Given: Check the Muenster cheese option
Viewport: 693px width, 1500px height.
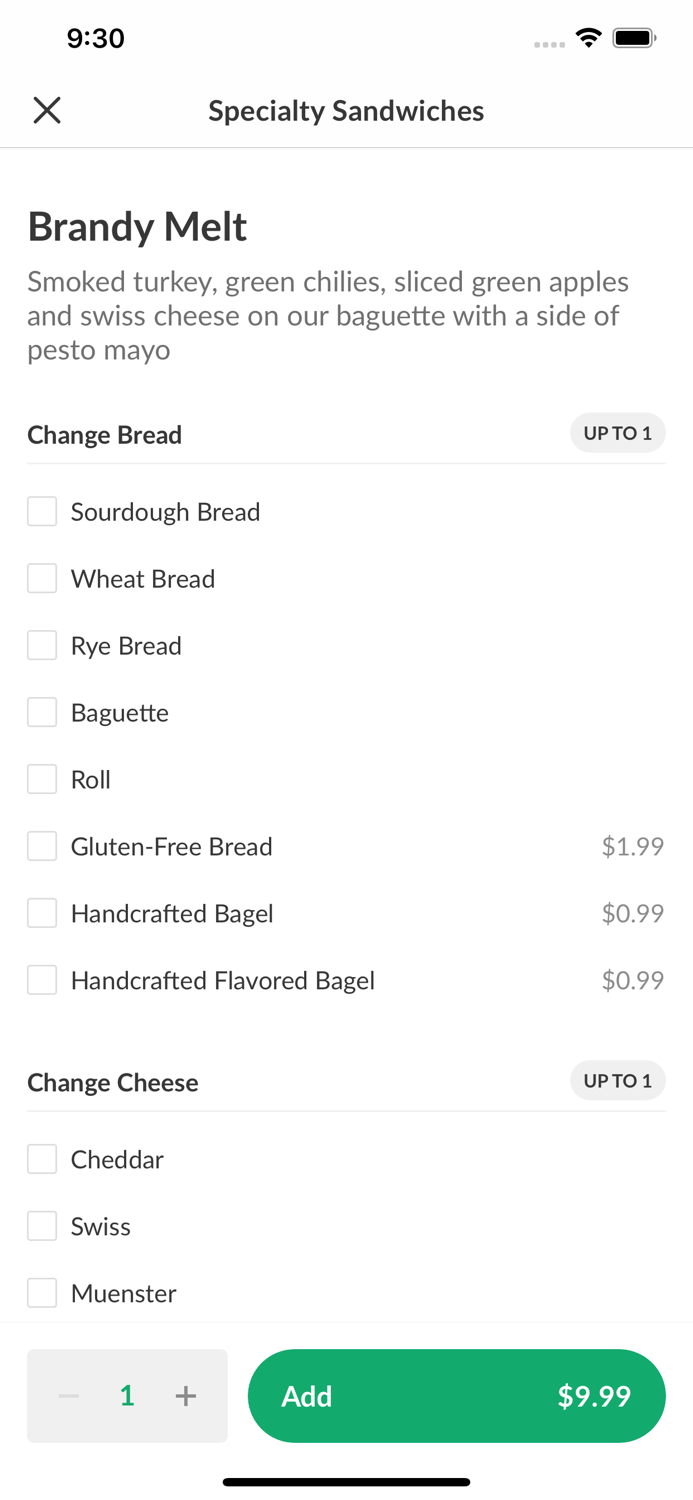Looking at the screenshot, I should pyautogui.click(x=41, y=1292).
